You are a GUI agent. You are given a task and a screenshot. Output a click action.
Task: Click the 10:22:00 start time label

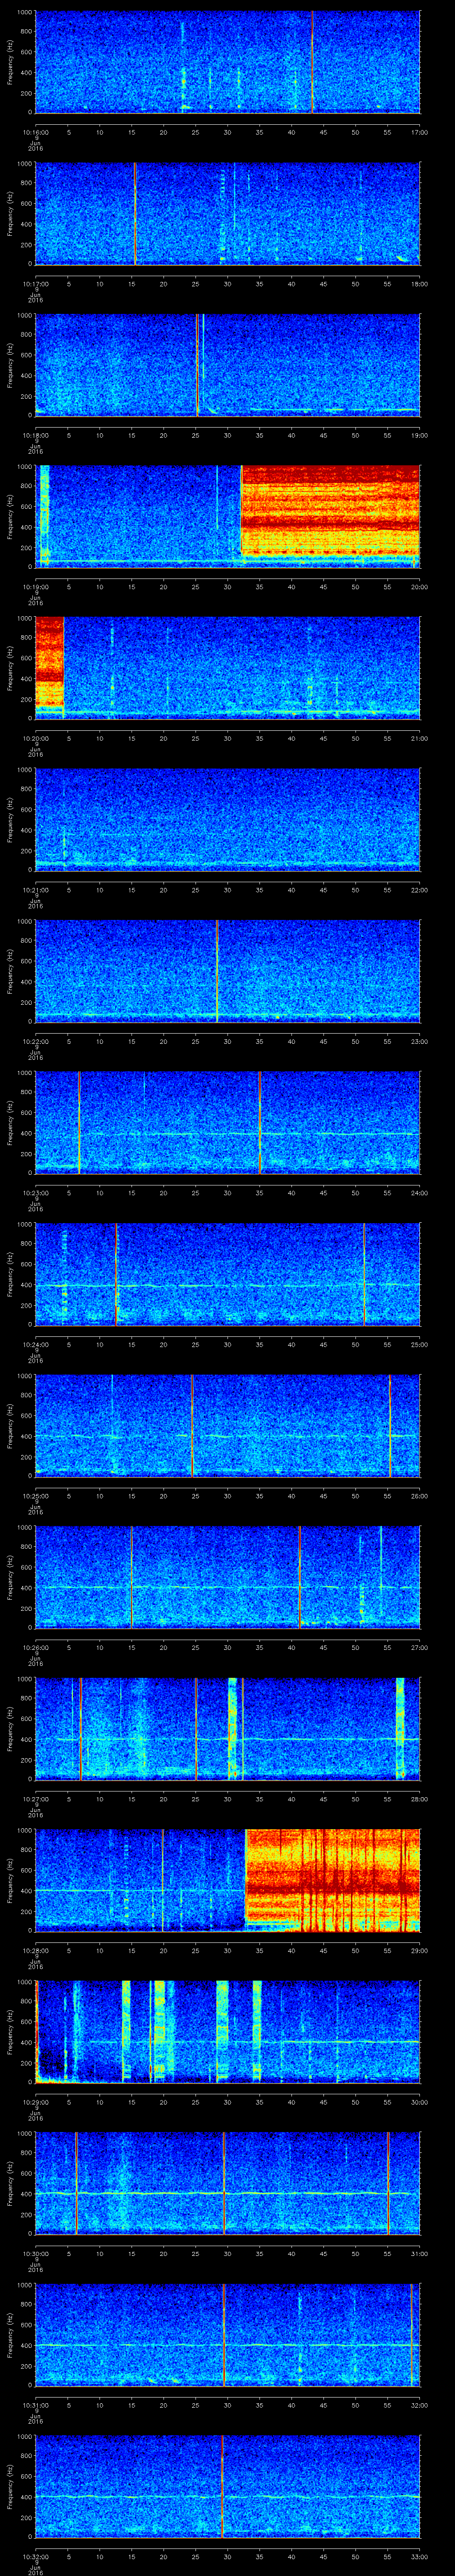pos(36,1041)
